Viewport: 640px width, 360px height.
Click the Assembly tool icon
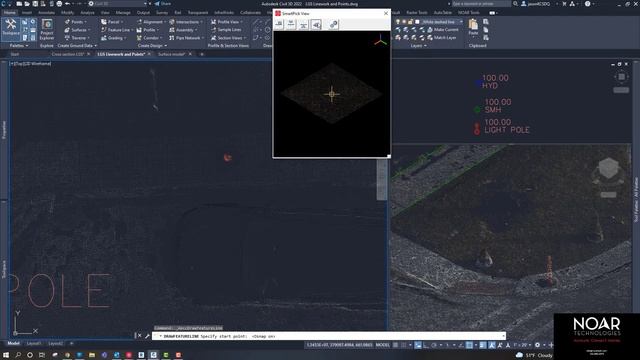pos(172,30)
